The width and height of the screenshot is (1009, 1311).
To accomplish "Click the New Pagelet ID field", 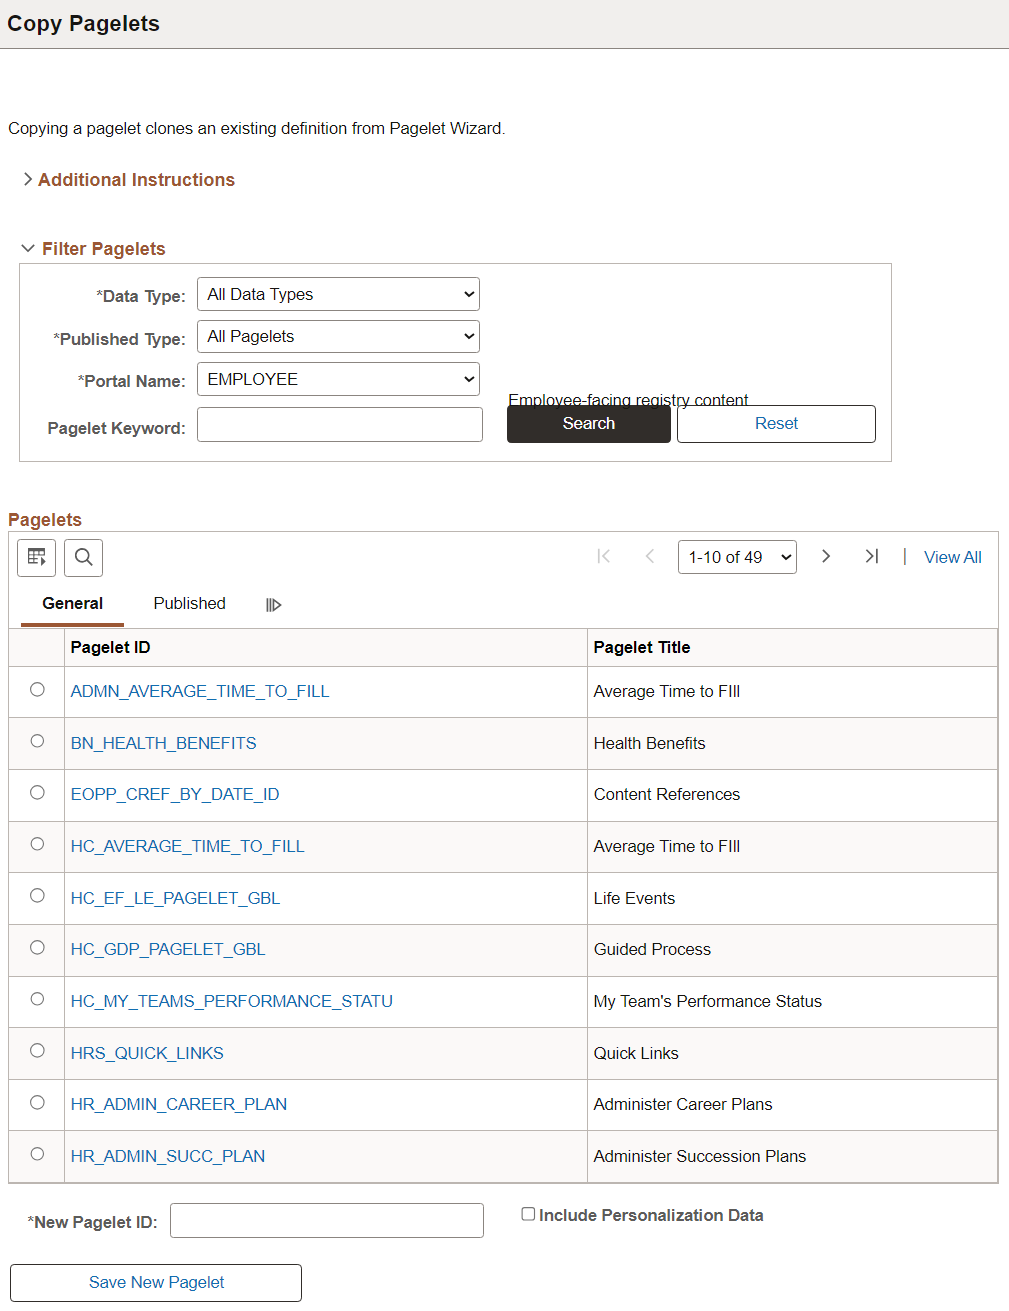I will 327,1220.
